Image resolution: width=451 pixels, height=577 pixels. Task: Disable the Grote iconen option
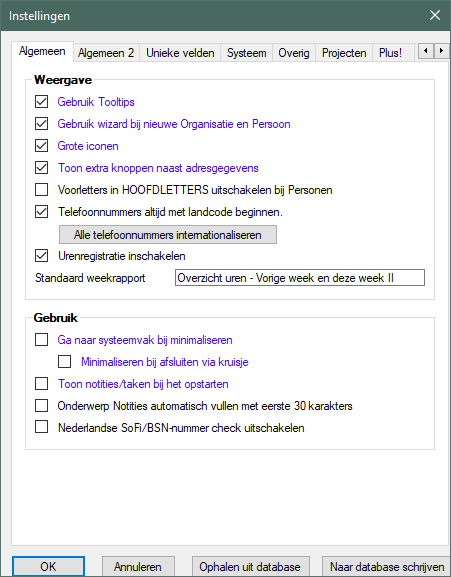[x=41, y=146]
